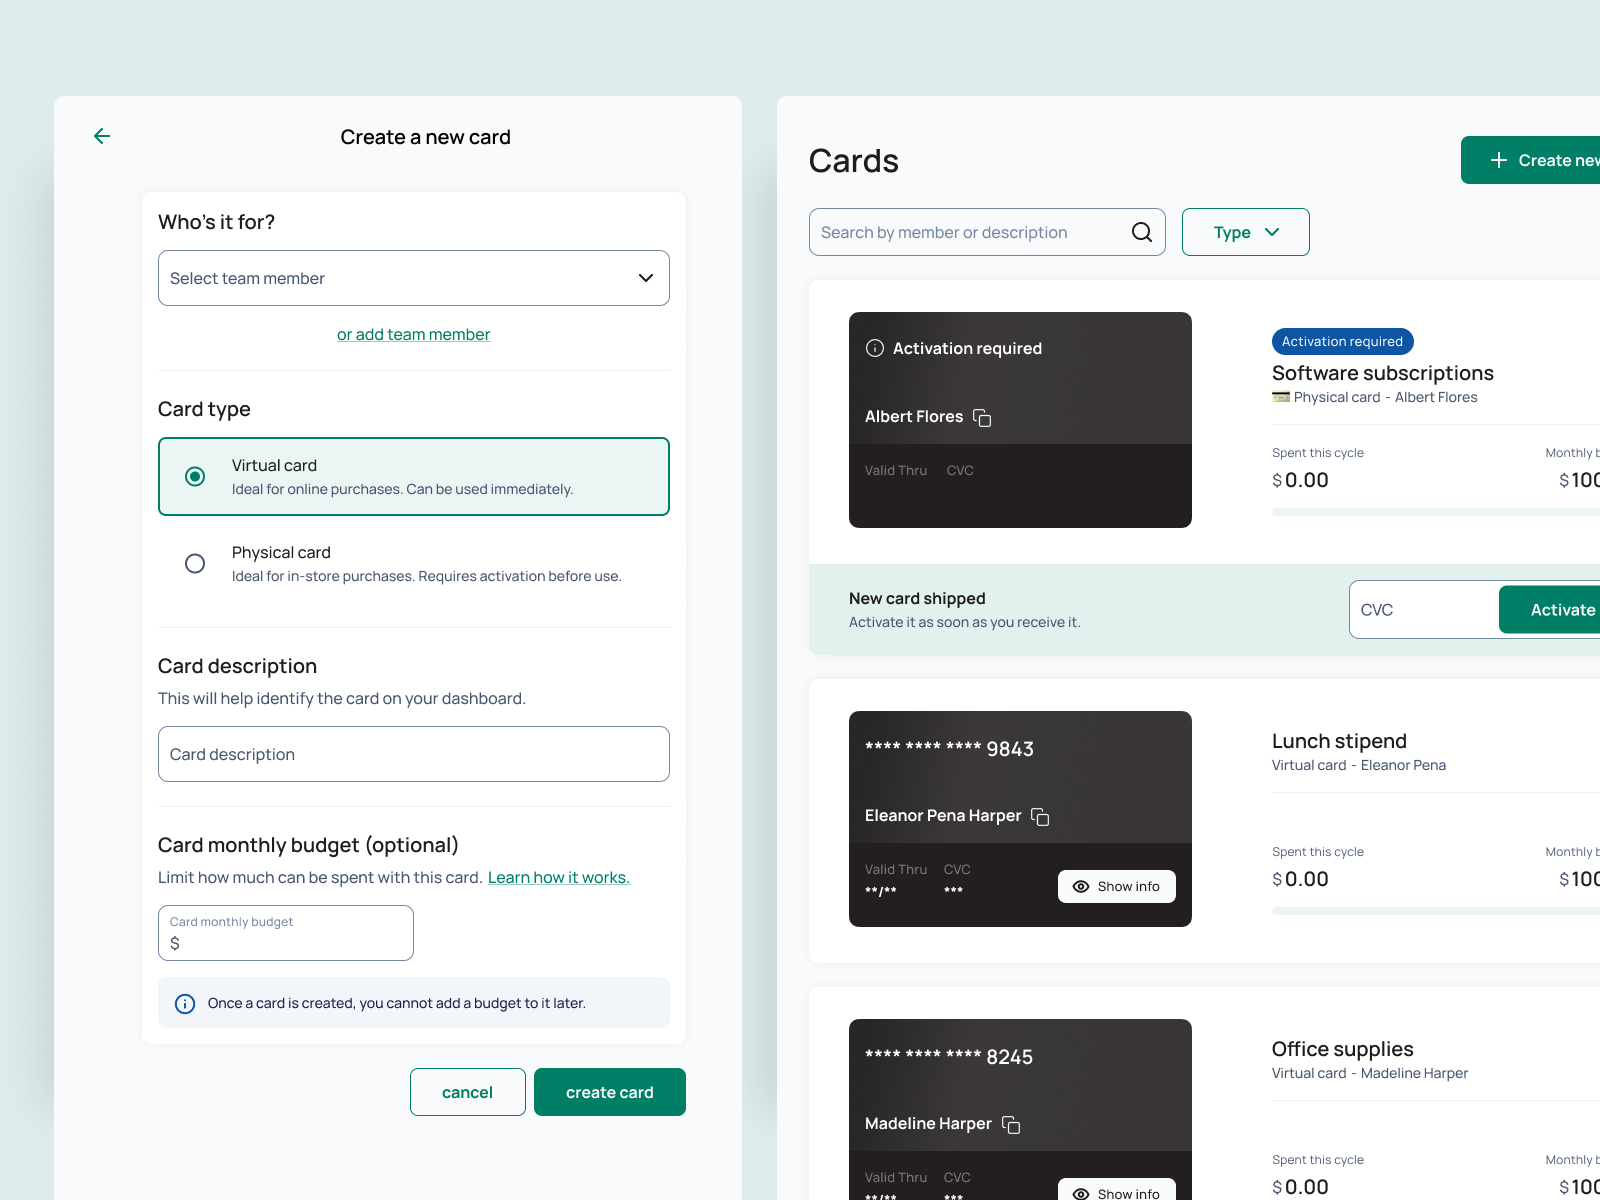Click the Activation required info icon on card

click(875, 348)
